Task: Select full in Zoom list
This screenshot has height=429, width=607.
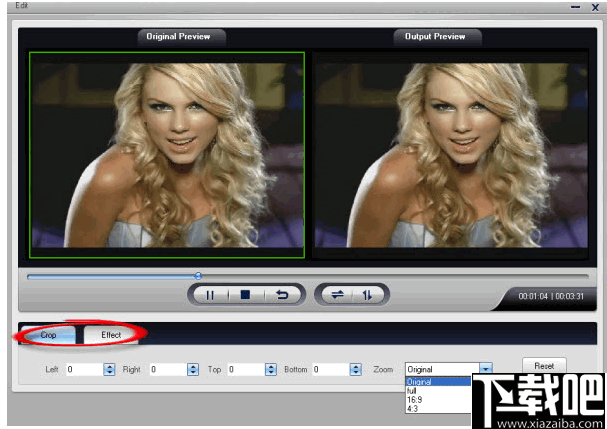Action: coord(438,391)
